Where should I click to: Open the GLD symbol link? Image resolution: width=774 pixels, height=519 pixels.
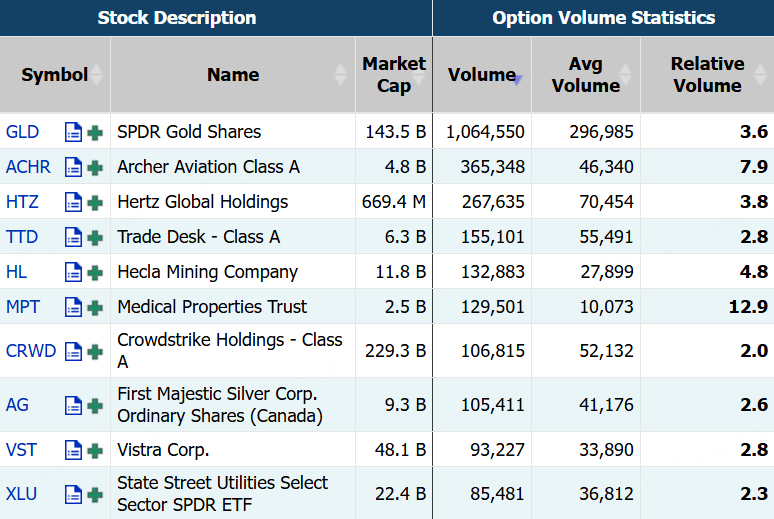22,132
